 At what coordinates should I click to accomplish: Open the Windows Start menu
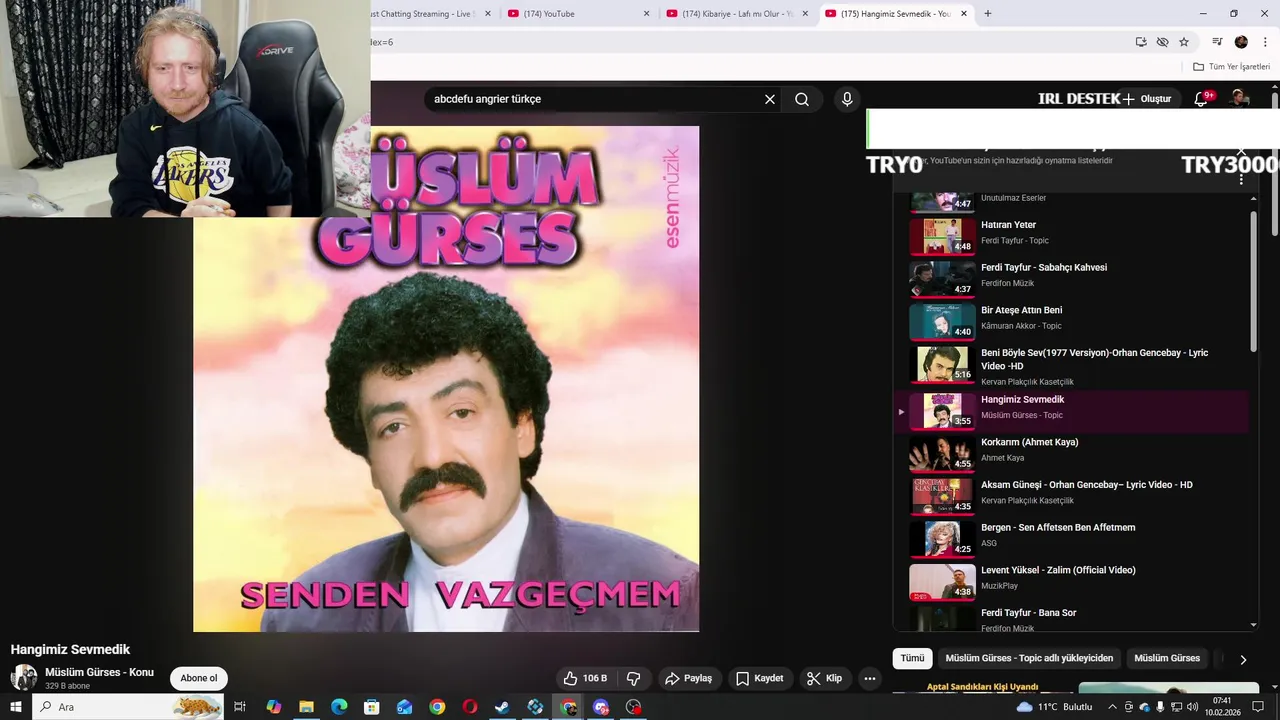click(15, 707)
